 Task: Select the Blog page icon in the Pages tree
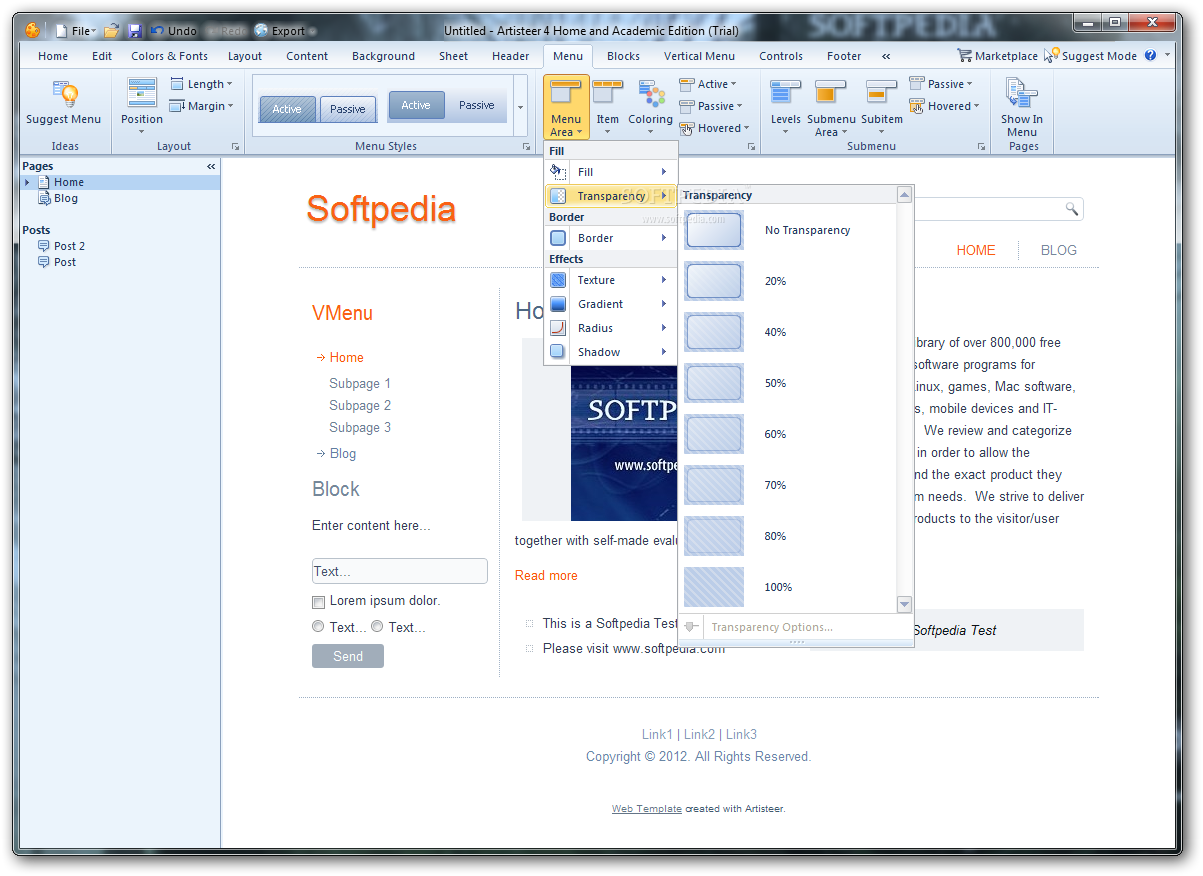pos(44,198)
